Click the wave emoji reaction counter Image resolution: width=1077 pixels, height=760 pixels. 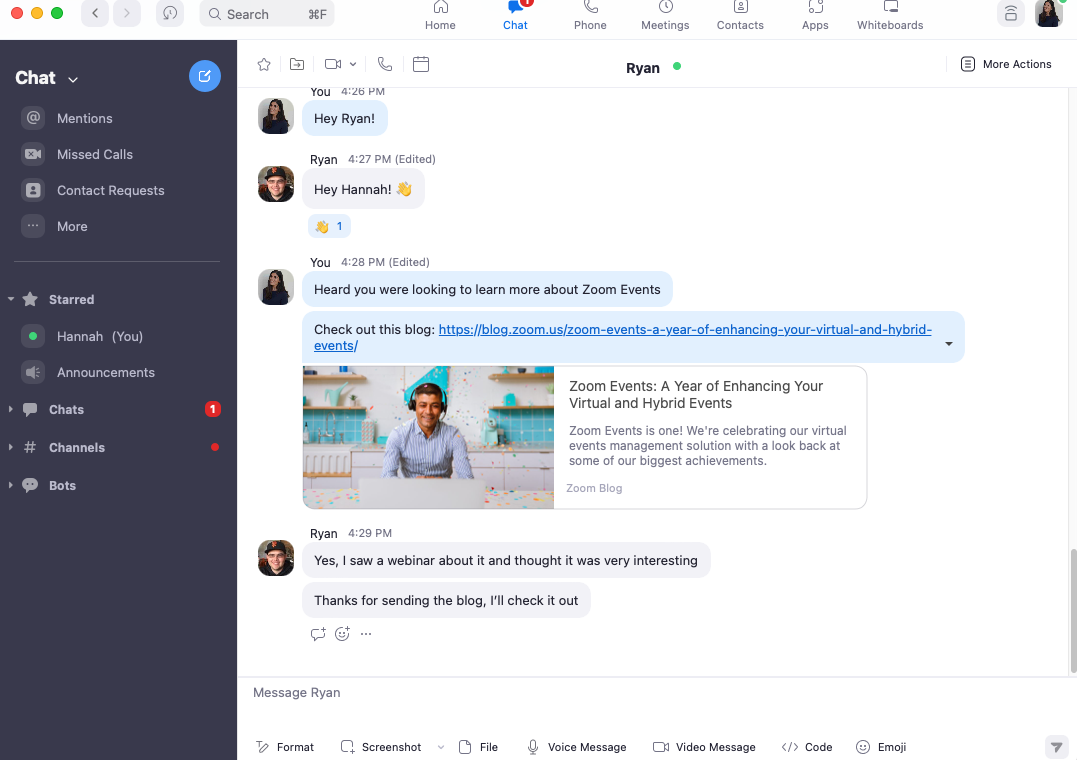click(x=330, y=226)
